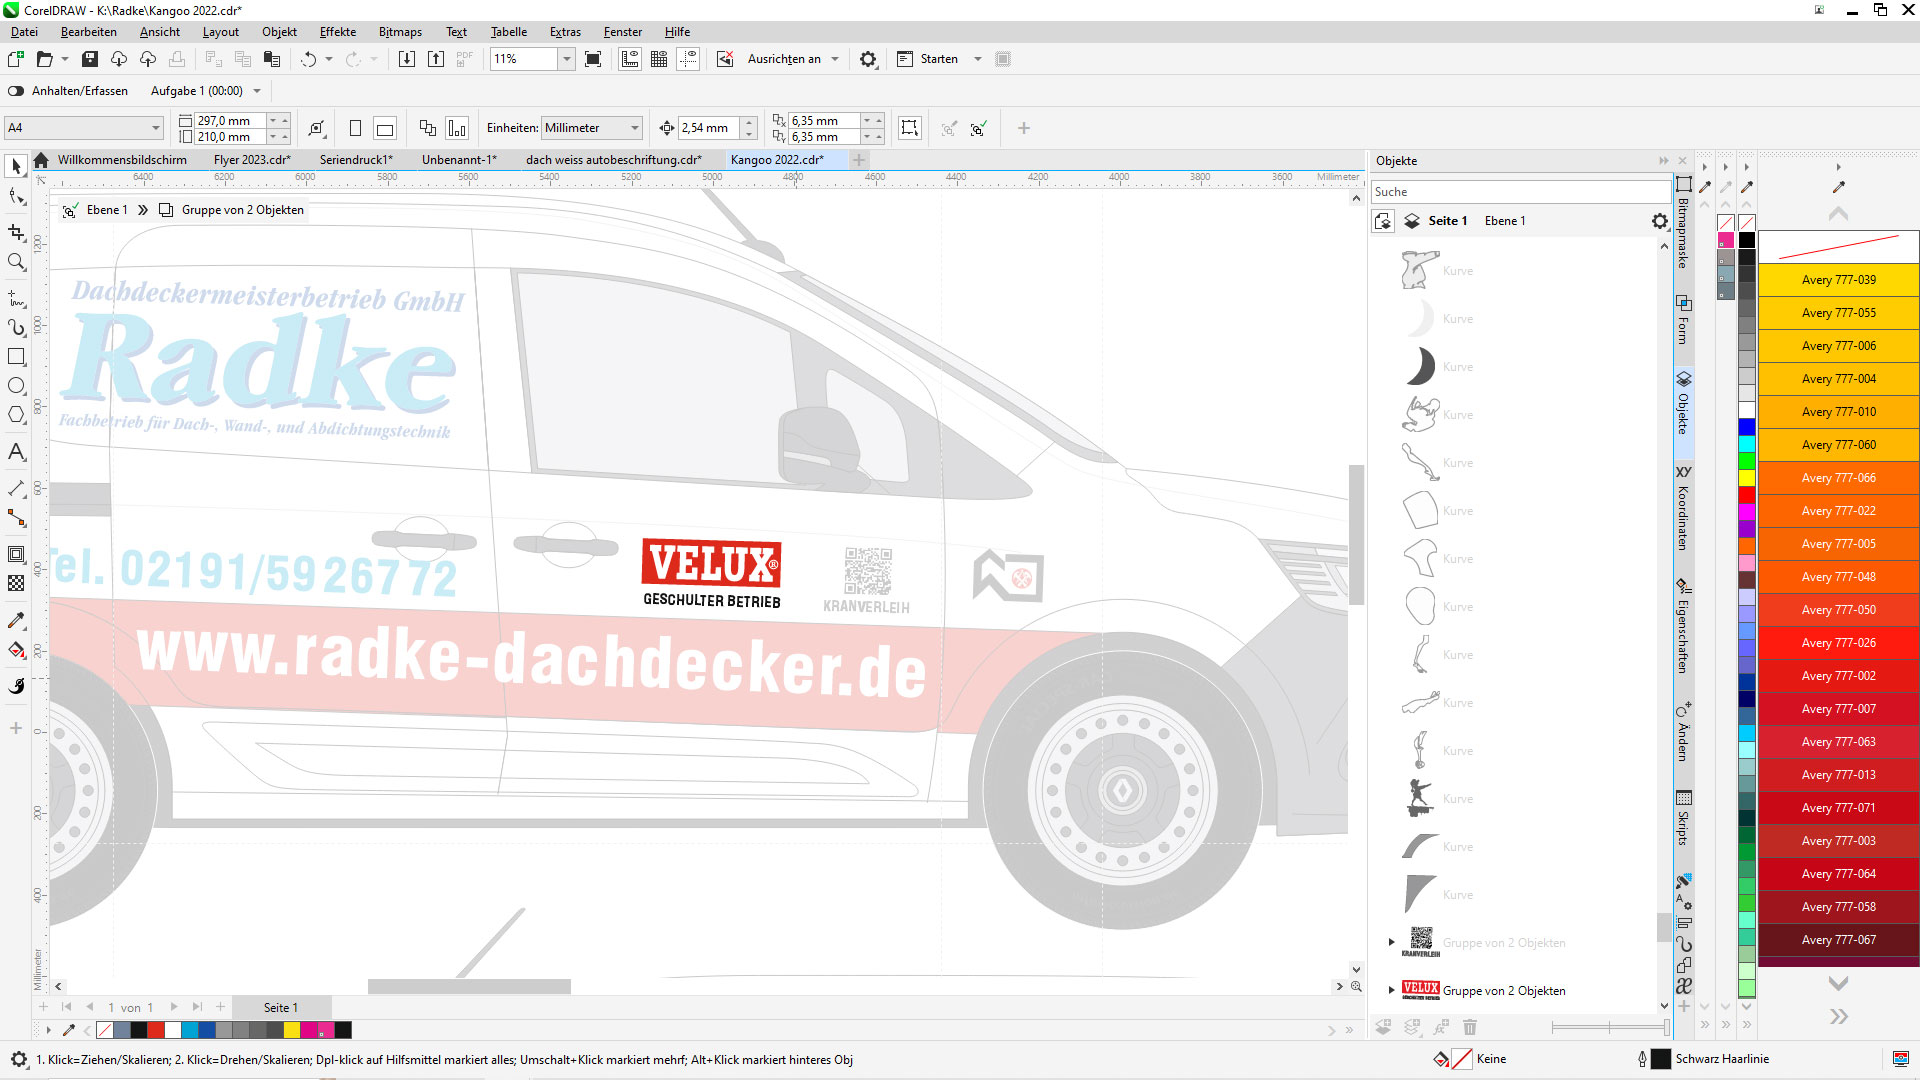Select the Ellipse tool
The height and width of the screenshot is (1080, 1920).
click(x=16, y=386)
